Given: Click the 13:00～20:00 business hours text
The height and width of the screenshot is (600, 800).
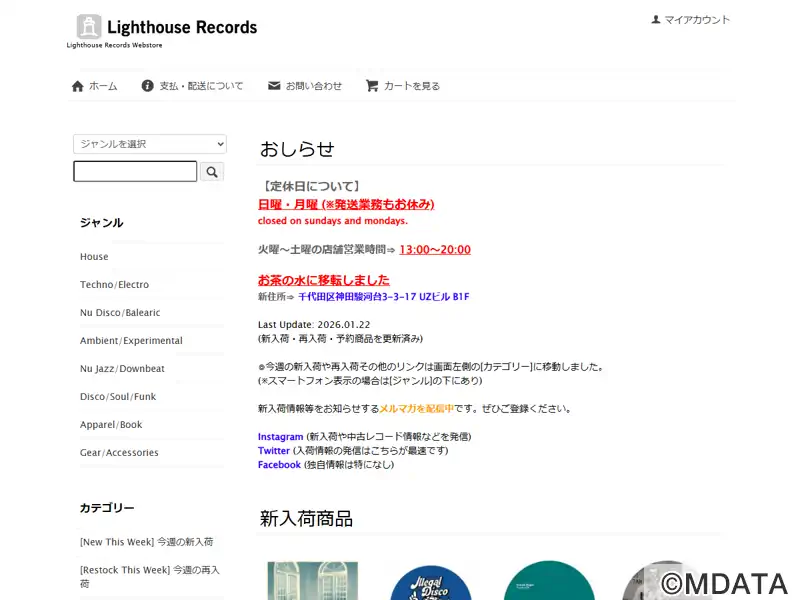Looking at the screenshot, I should [x=435, y=249].
